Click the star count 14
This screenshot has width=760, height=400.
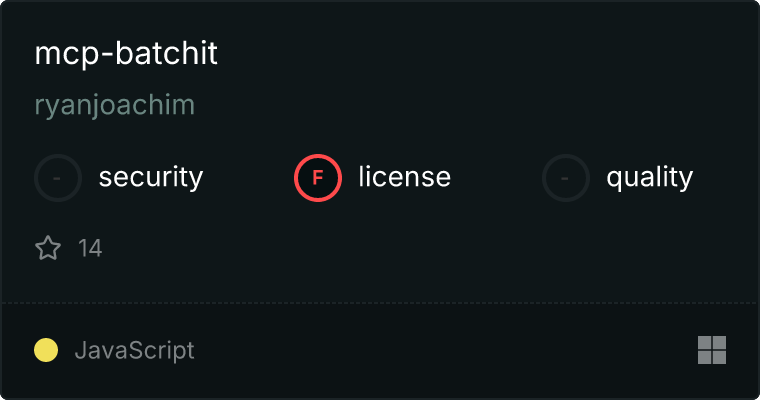pyautogui.click(x=90, y=248)
